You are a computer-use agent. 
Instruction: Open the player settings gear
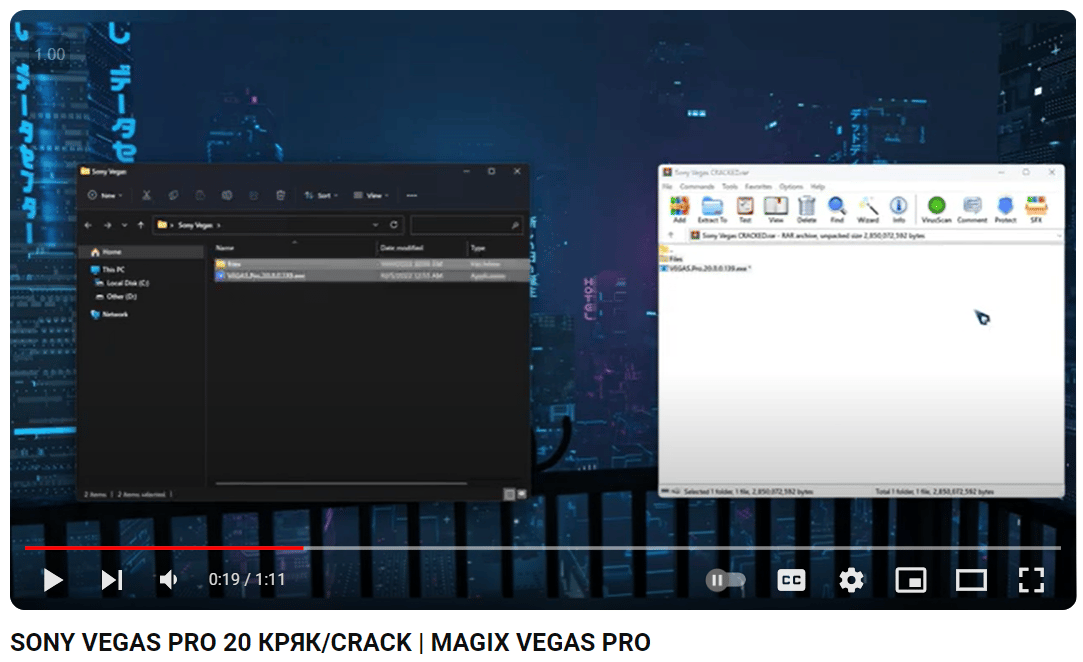pyautogui.click(x=851, y=580)
